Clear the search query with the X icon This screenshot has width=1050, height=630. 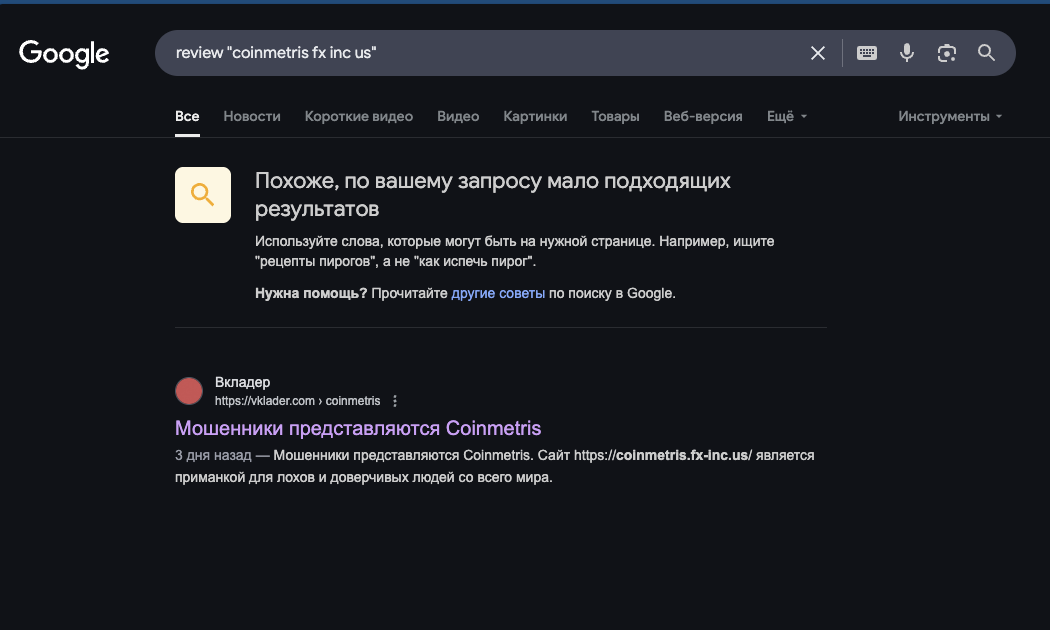click(x=818, y=53)
